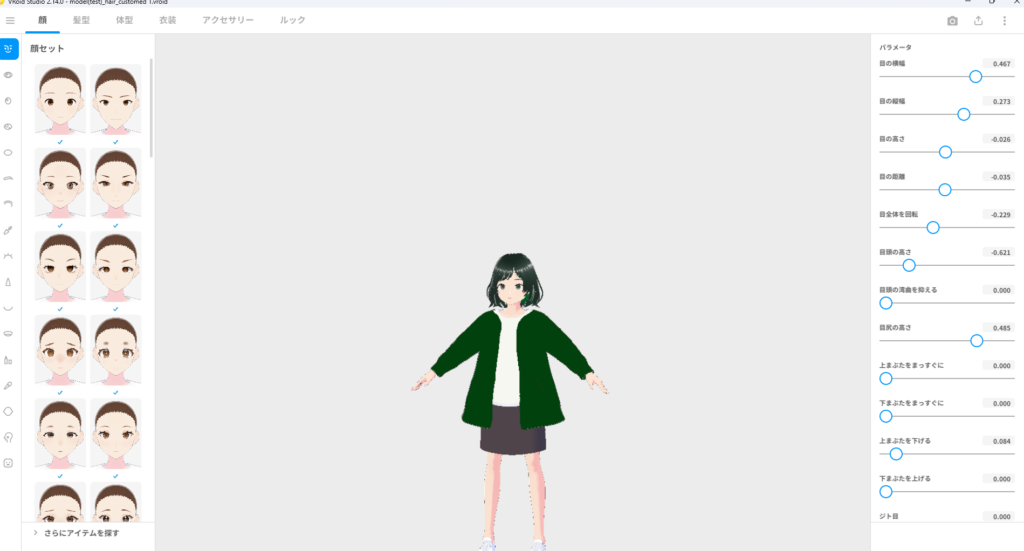The width and height of the screenshot is (1024, 551).
Task: Open the eyeliner brush category icon
Action: [8, 230]
